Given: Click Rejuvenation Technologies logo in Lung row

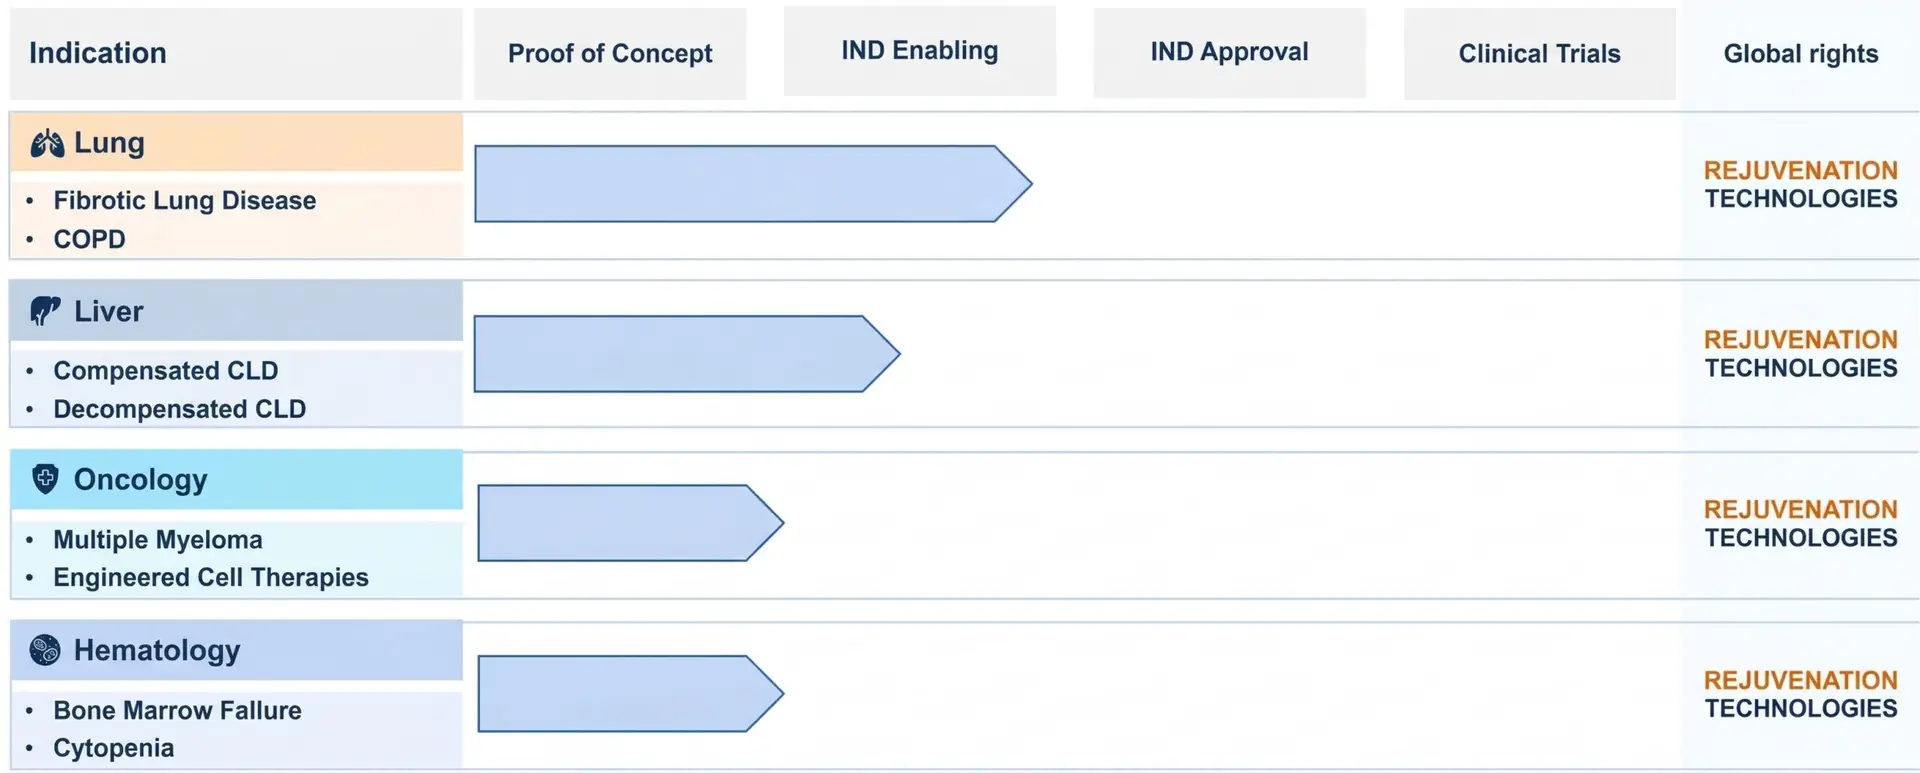Looking at the screenshot, I should click(1800, 185).
